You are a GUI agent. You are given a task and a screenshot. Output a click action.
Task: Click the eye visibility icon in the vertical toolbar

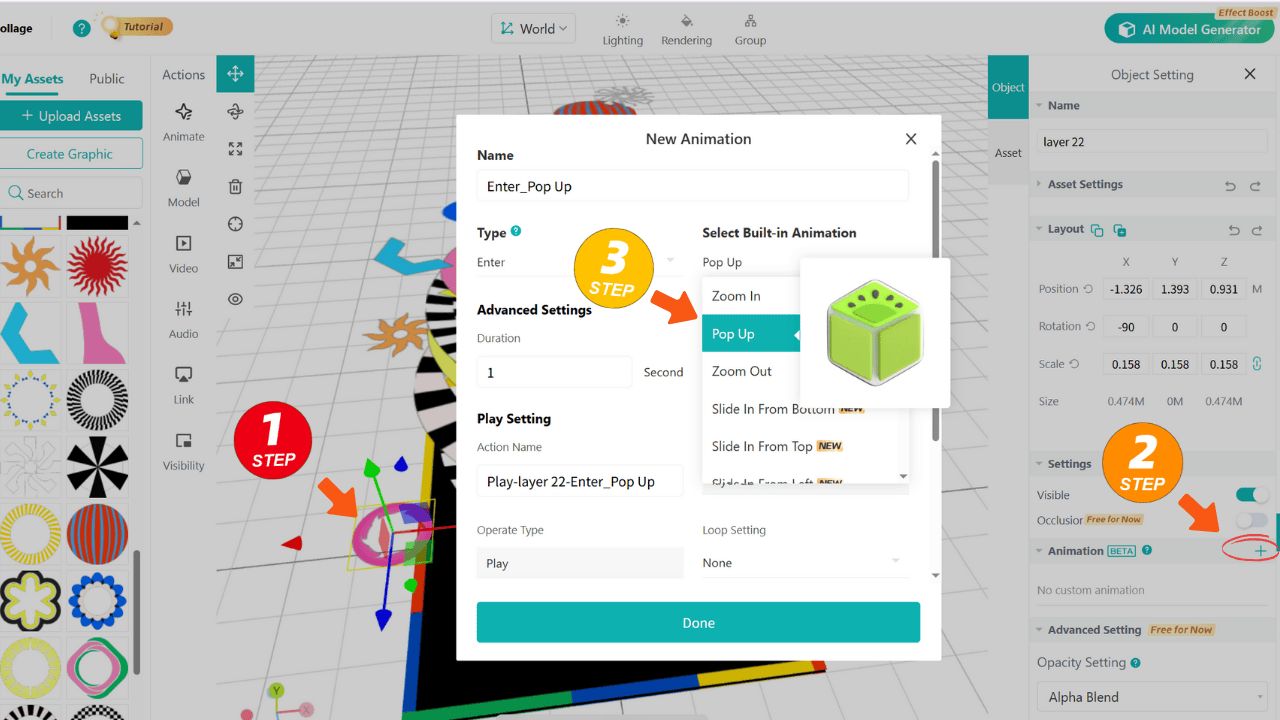point(235,298)
